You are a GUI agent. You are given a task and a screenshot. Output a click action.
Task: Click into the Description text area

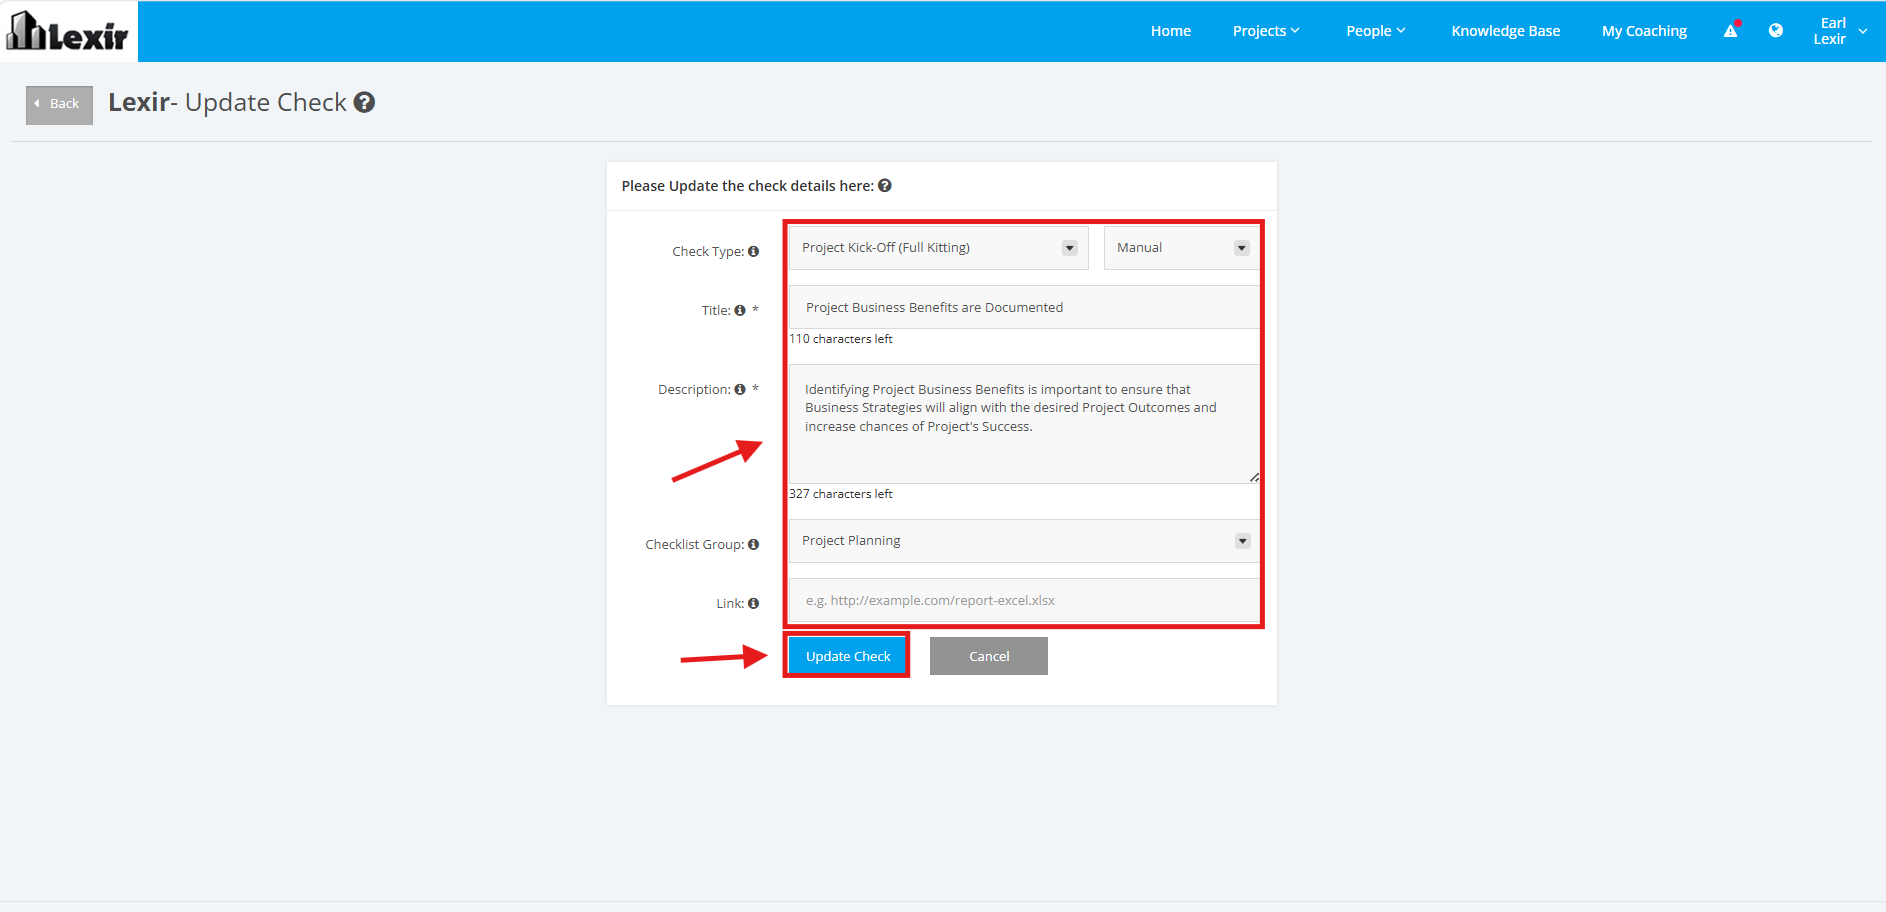(1024, 424)
